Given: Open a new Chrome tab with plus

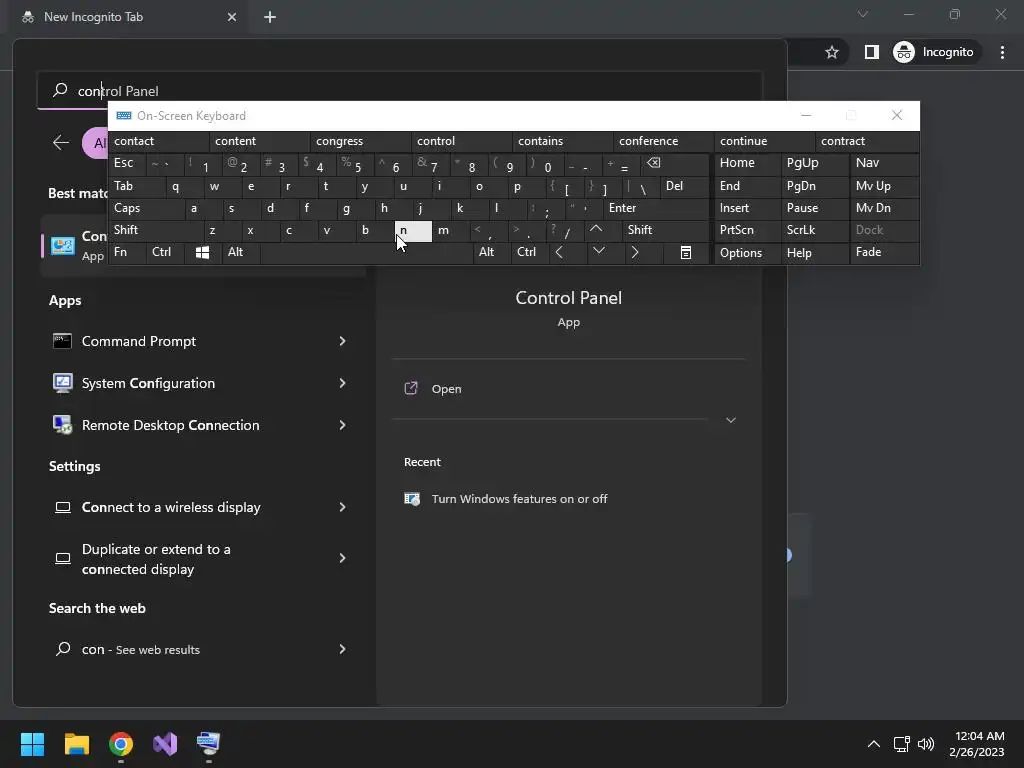Looking at the screenshot, I should click(x=270, y=17).
